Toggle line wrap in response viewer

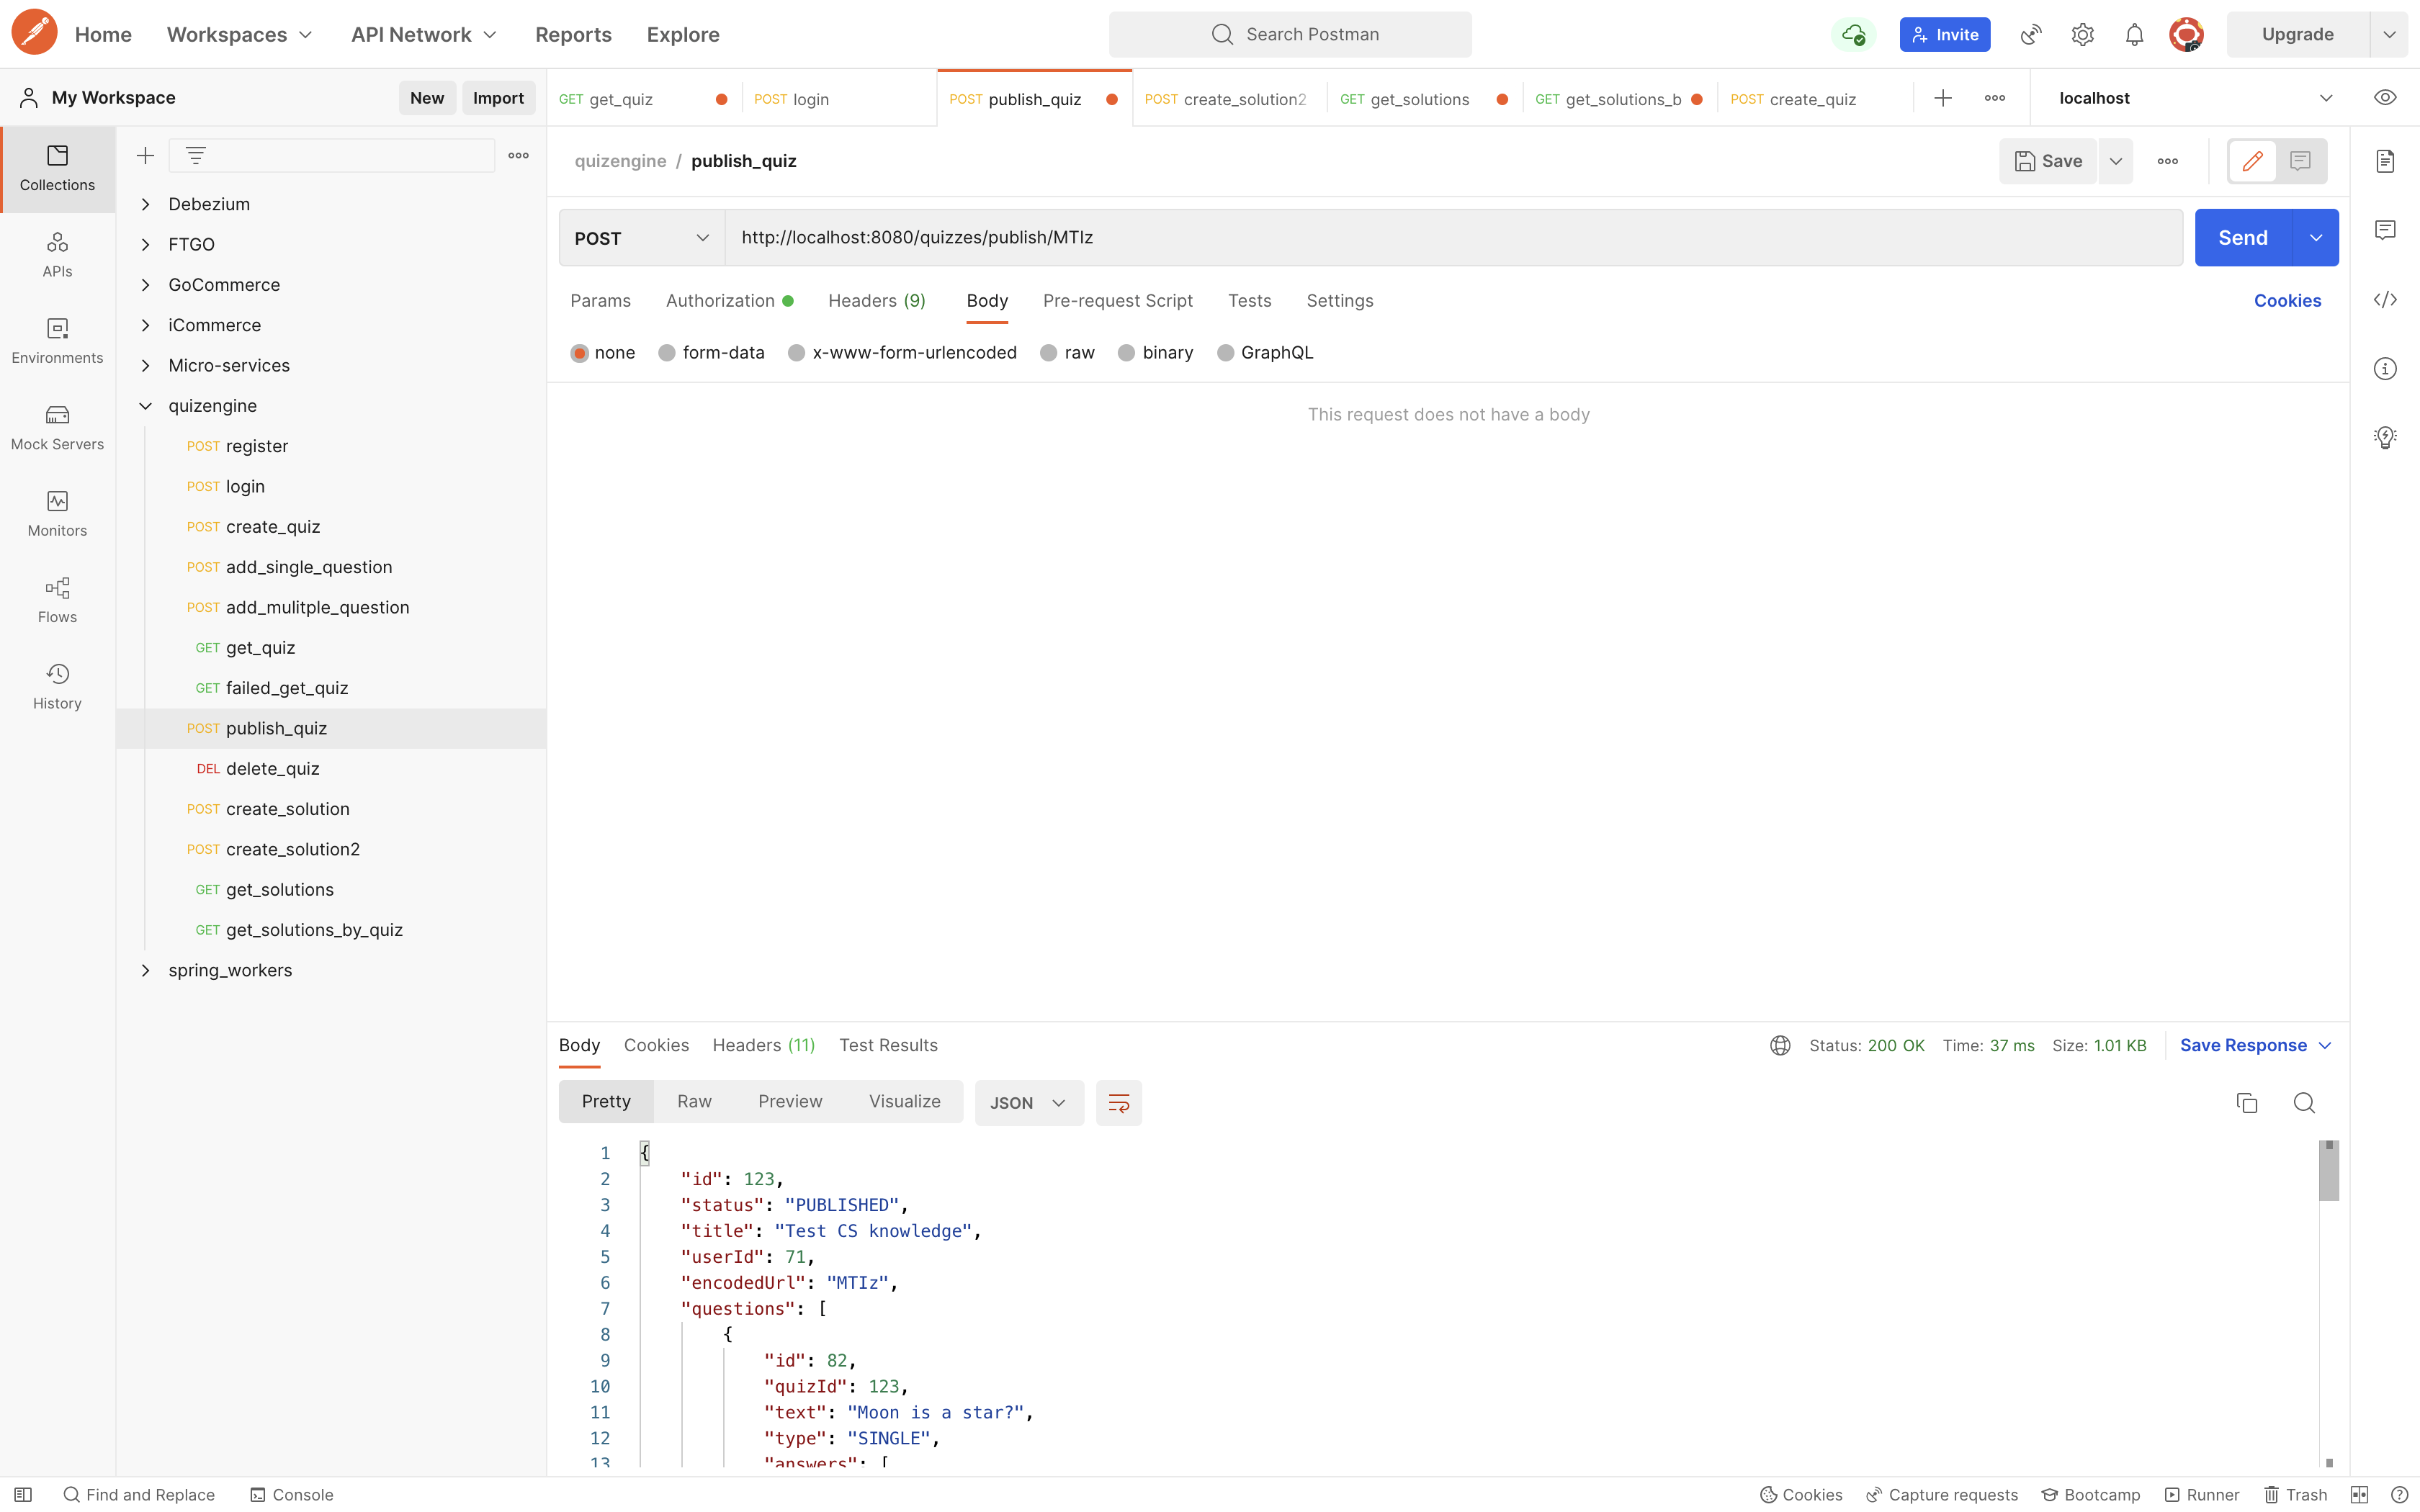pyautogui.click(x=1118, y=1102)
